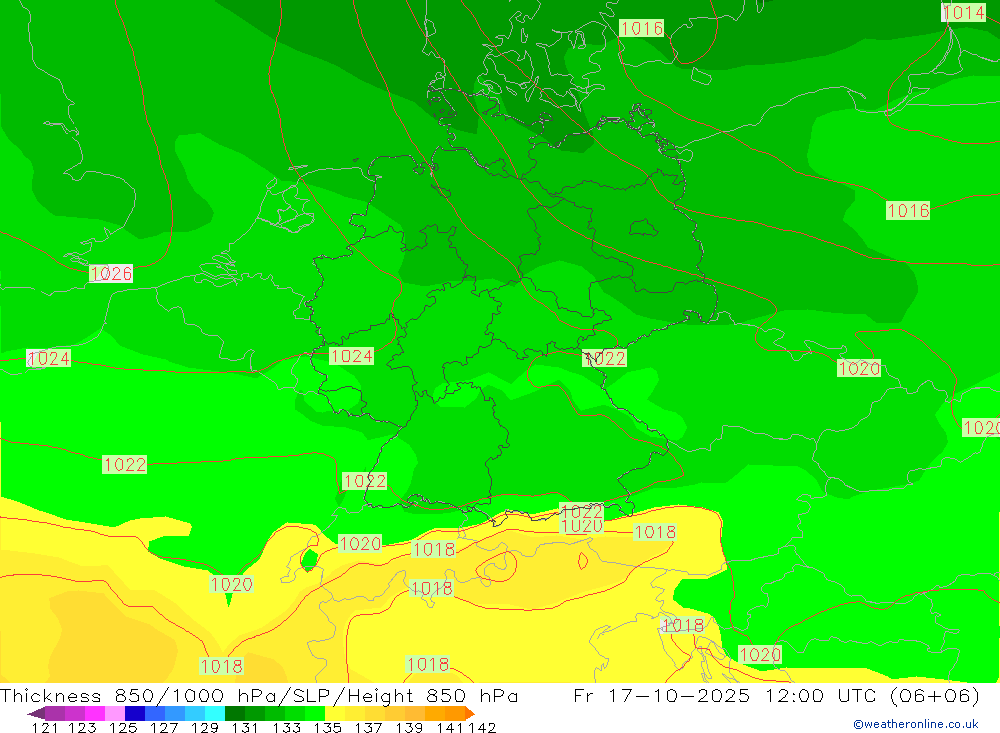Click the 1024 label at the left edge
This screenshot has height=733, width=1000.
(48, 359)
